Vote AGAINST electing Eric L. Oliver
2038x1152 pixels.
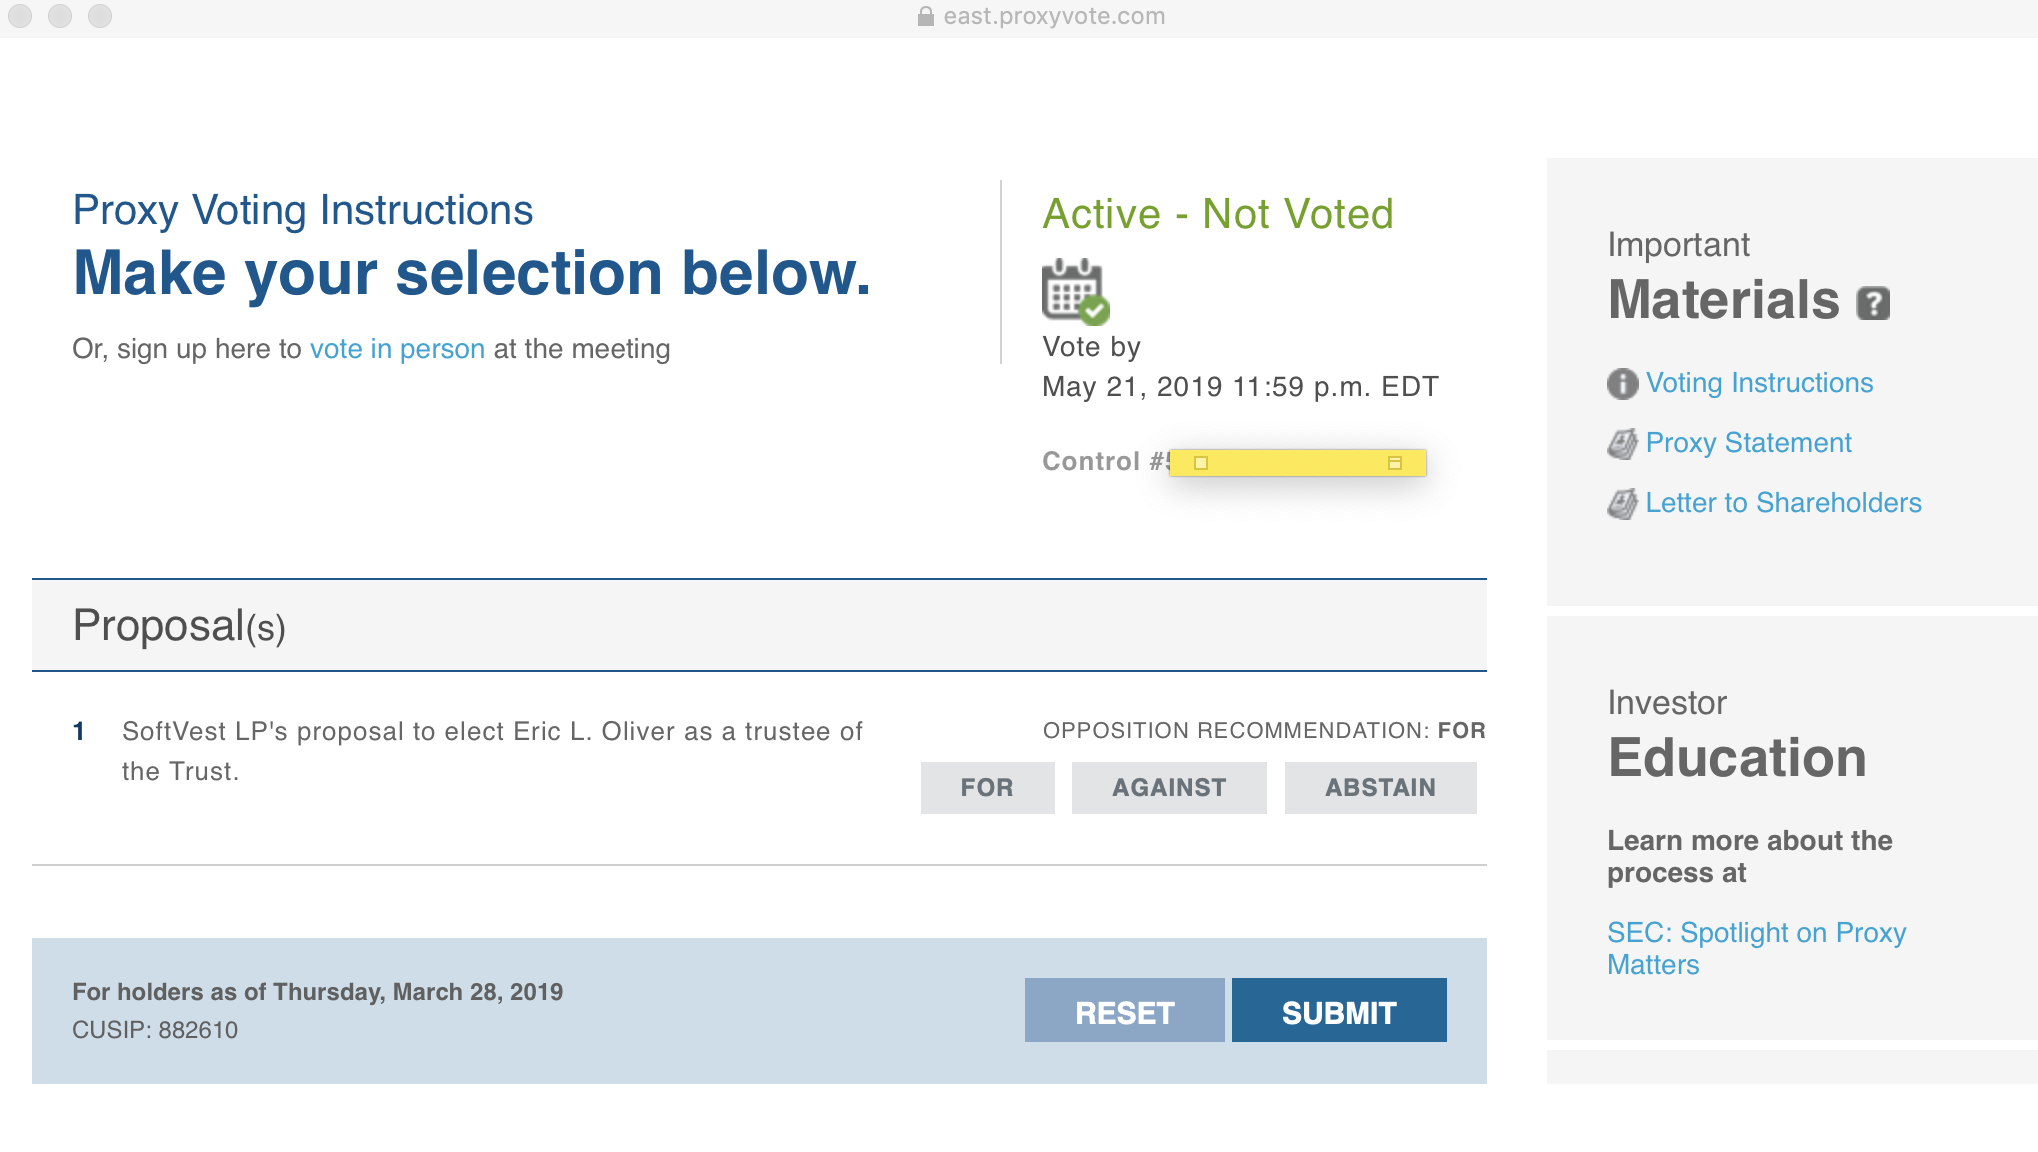pyautogui.click(x=1169, y=788)
